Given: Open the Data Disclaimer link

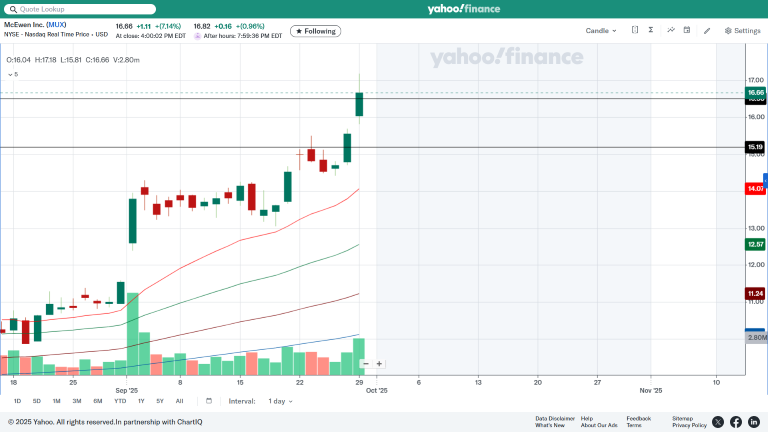Looking at the screenshot, I should pos(555,419).
